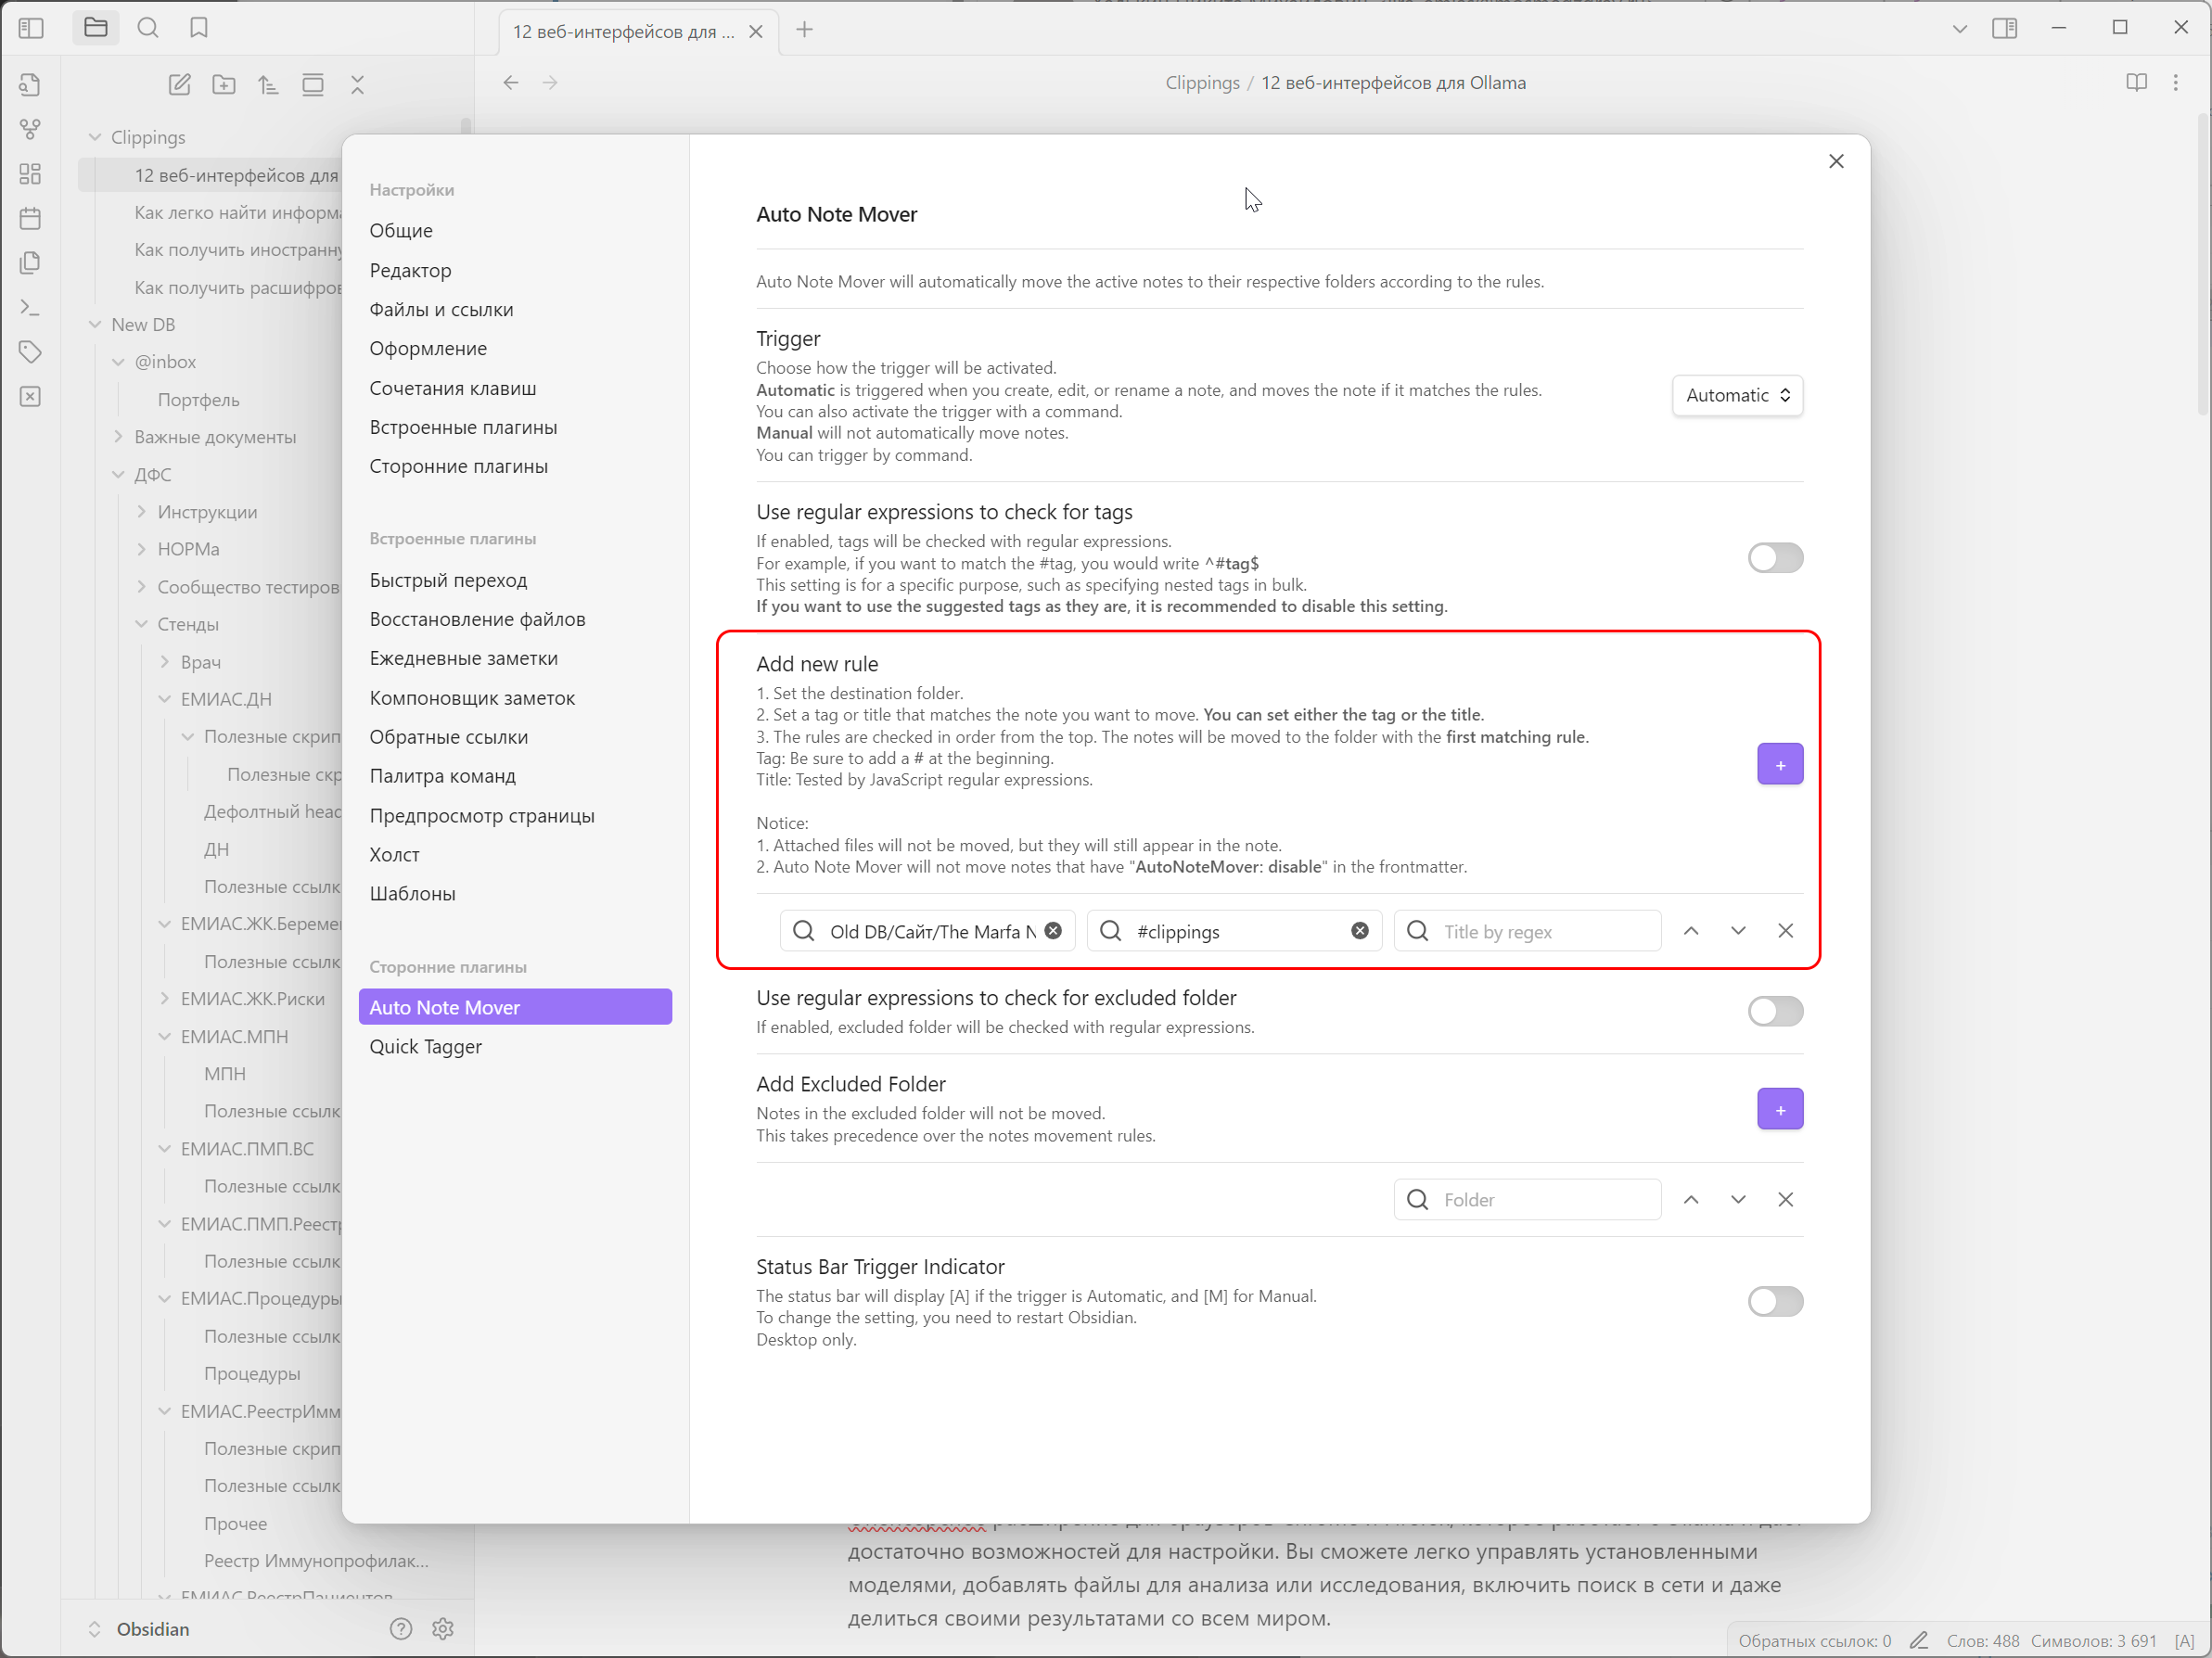Open the bookmarks tab in the sidebar
The height and width of the screenshot is (1658, 2212).
tap(199, 28)
